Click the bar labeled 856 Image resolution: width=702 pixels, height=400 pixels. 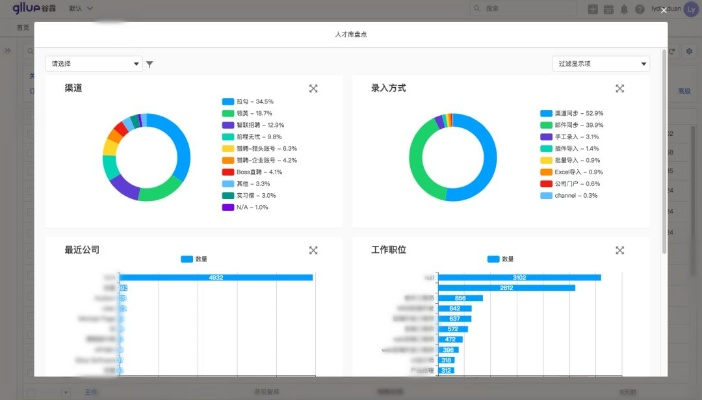461,298
